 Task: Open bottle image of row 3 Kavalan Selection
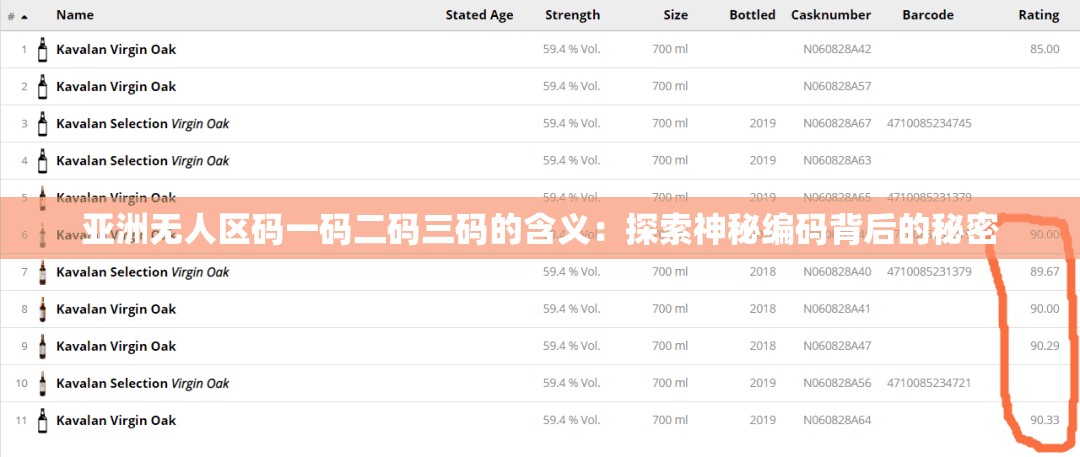coord(42,123)
